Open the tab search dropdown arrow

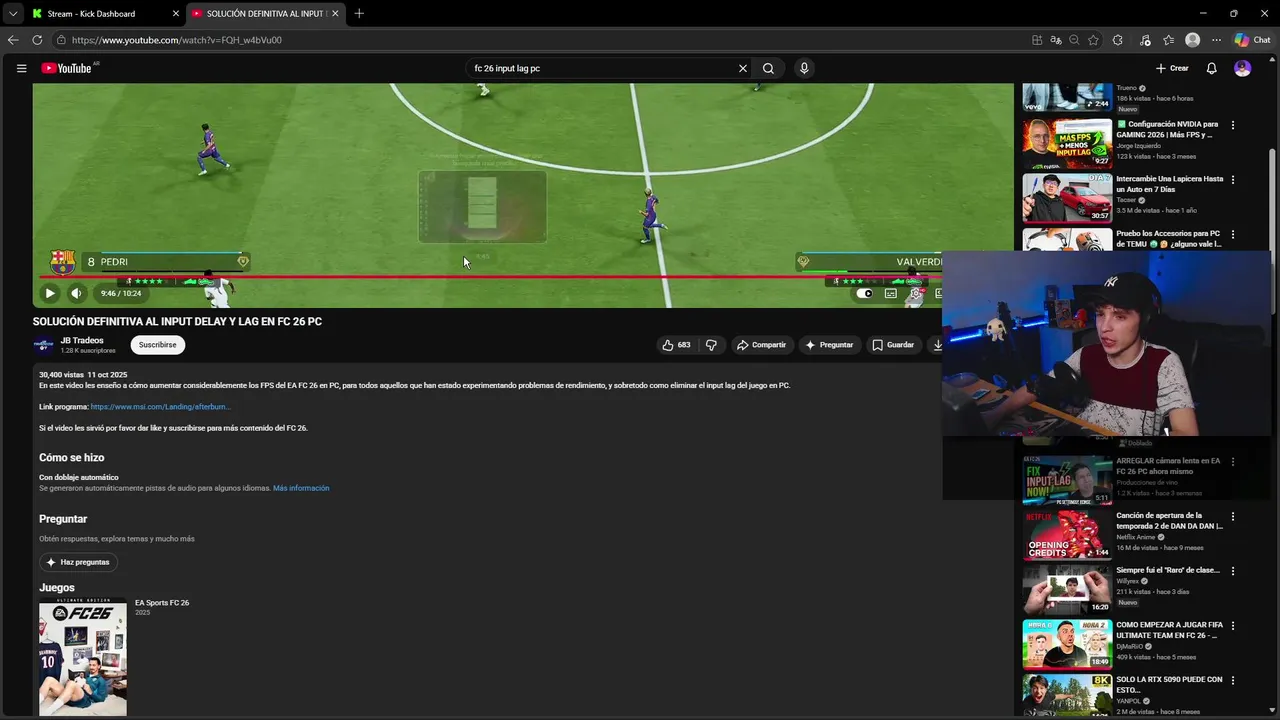[12, 13]
